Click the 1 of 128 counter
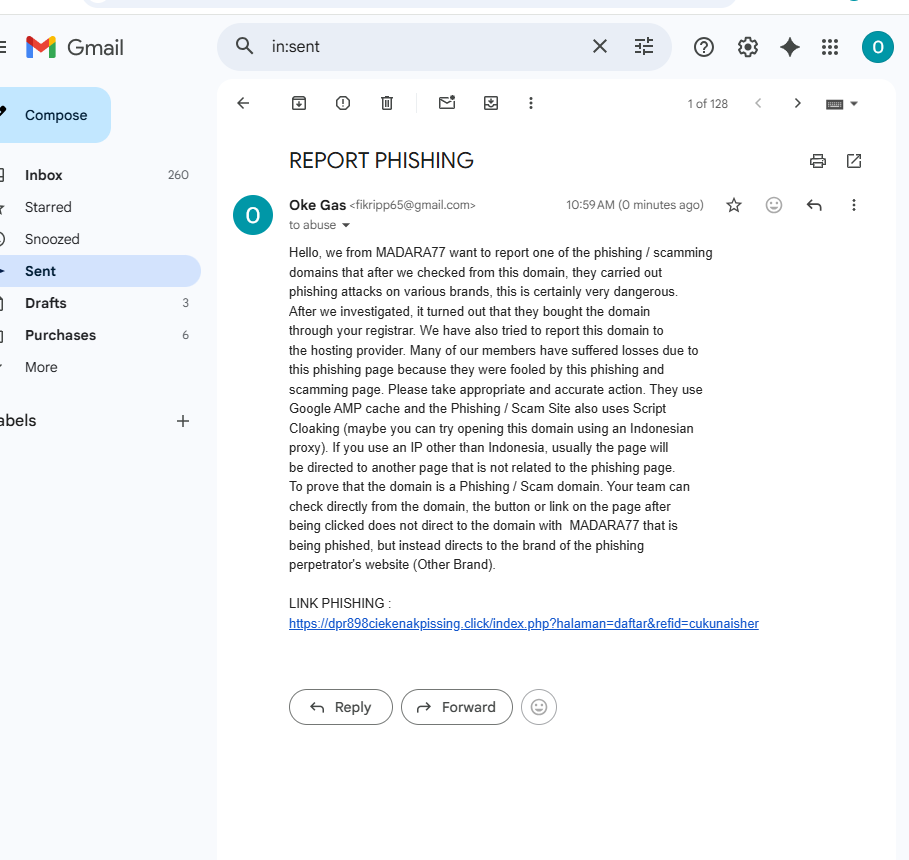 707,104
